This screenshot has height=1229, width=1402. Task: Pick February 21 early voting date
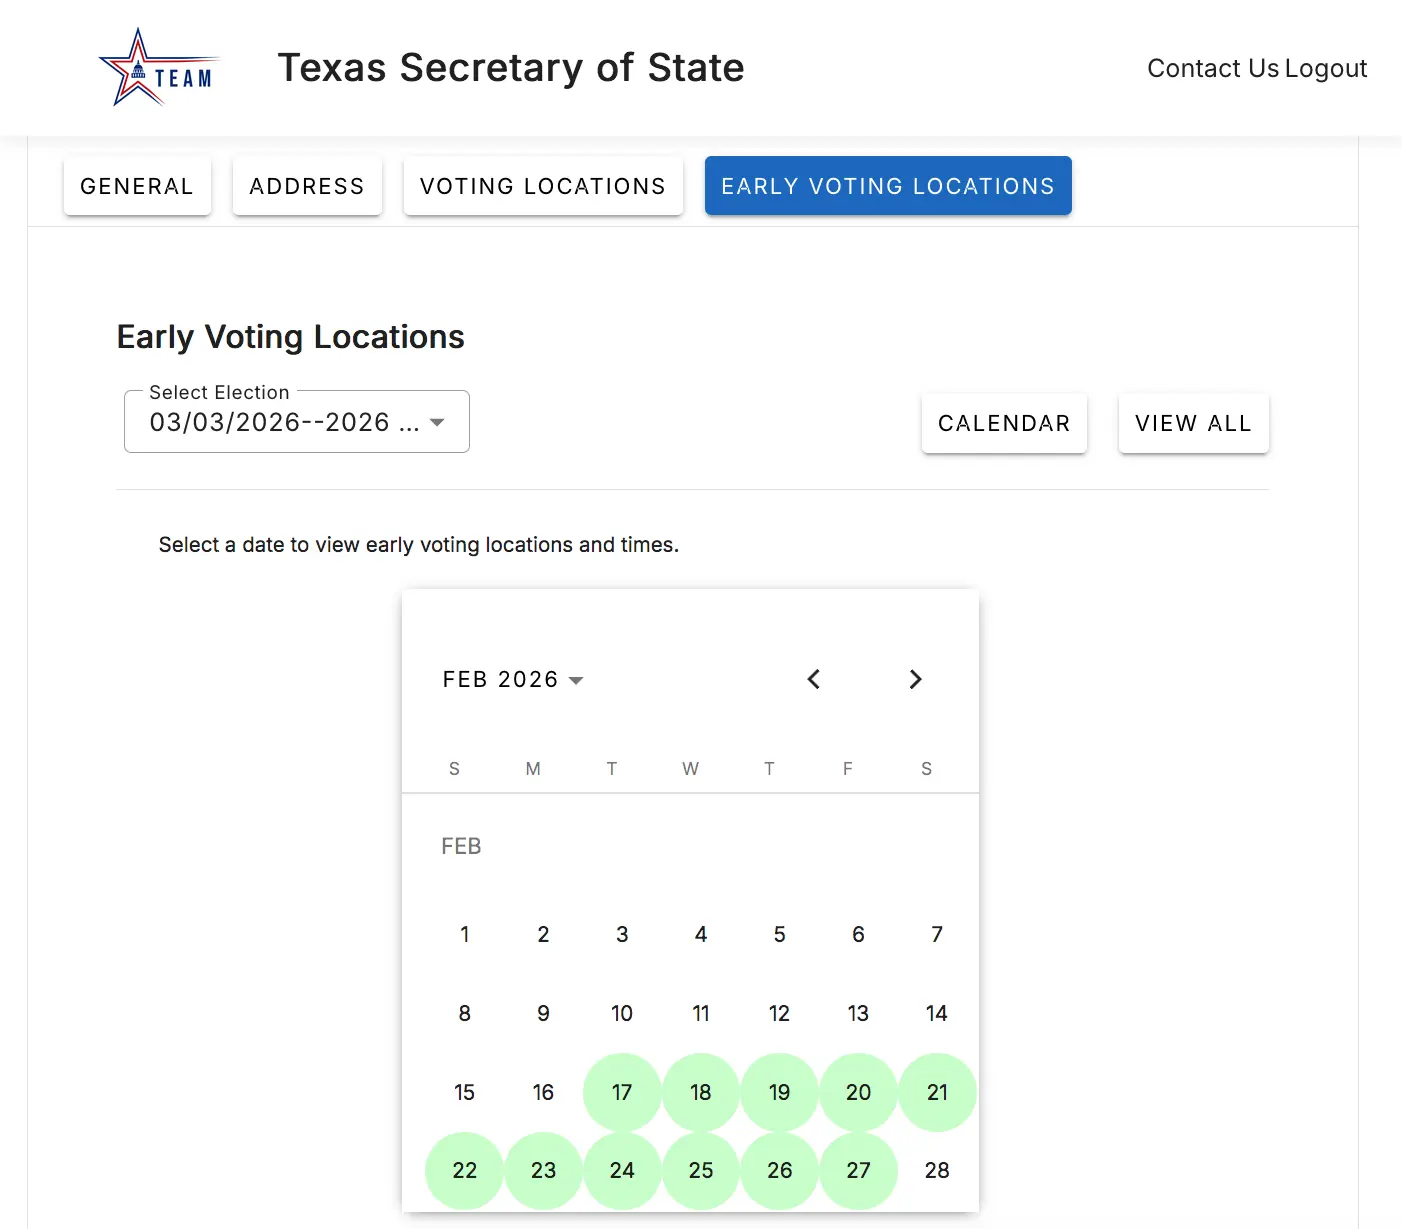coord(937,1092)
